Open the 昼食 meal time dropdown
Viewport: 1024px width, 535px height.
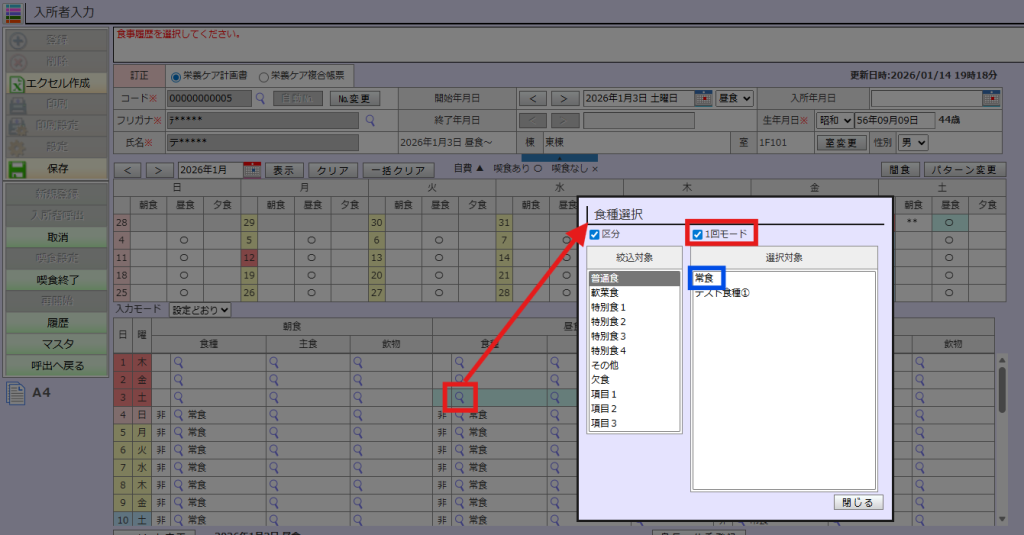(x=736, y=98)
